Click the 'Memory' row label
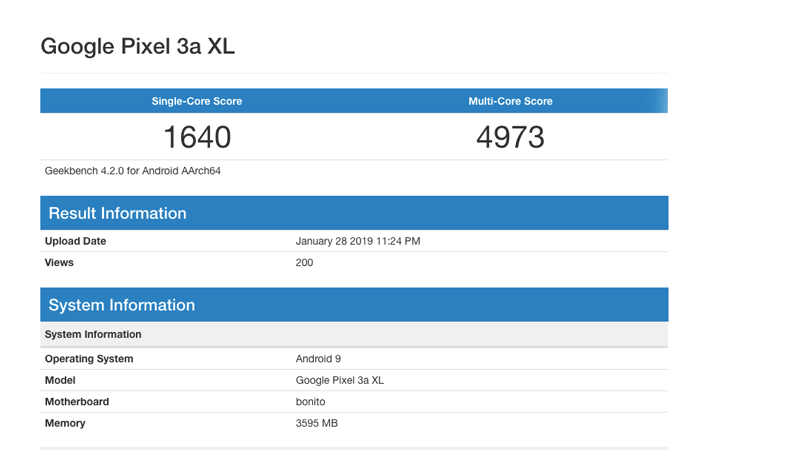800x450 pixels. [x=65, y=423]
